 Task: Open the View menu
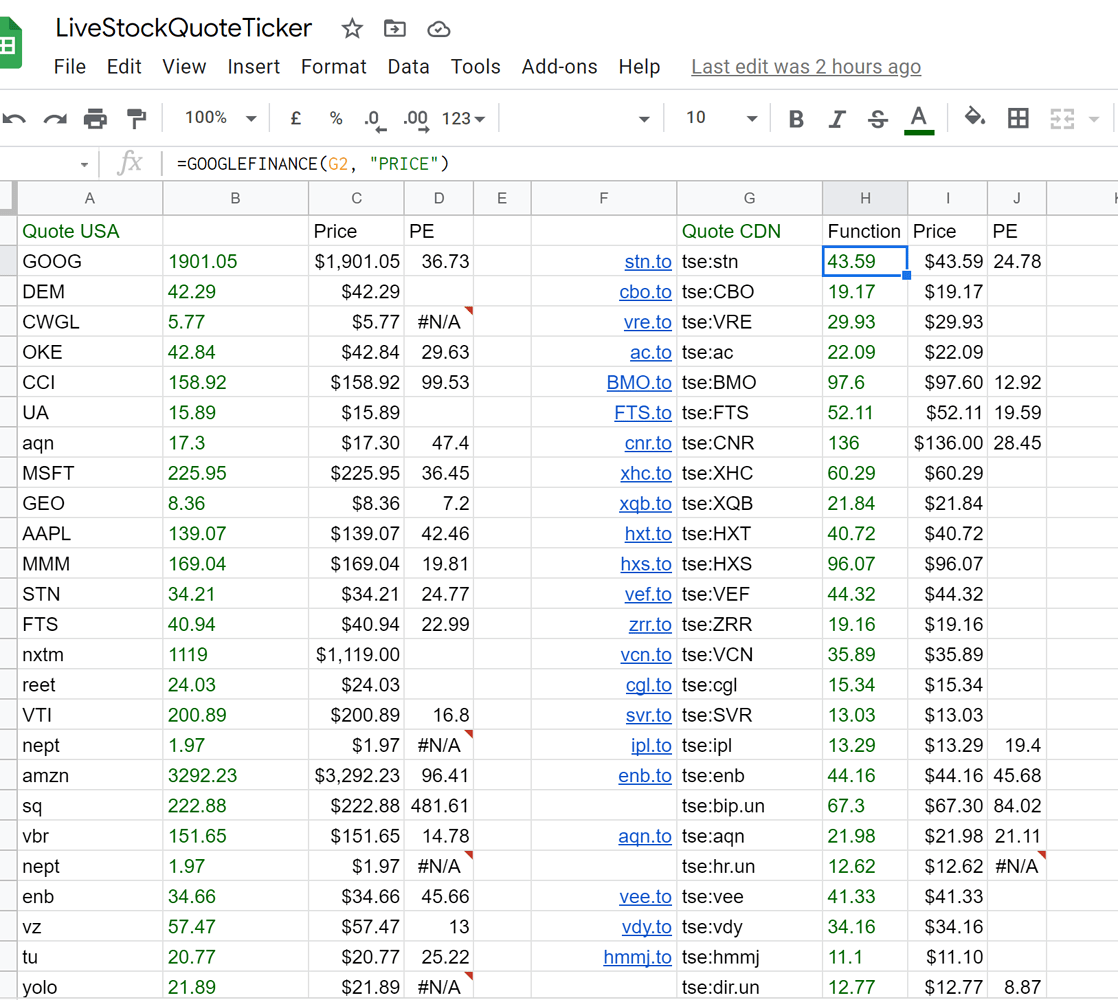tap(184, 67)
